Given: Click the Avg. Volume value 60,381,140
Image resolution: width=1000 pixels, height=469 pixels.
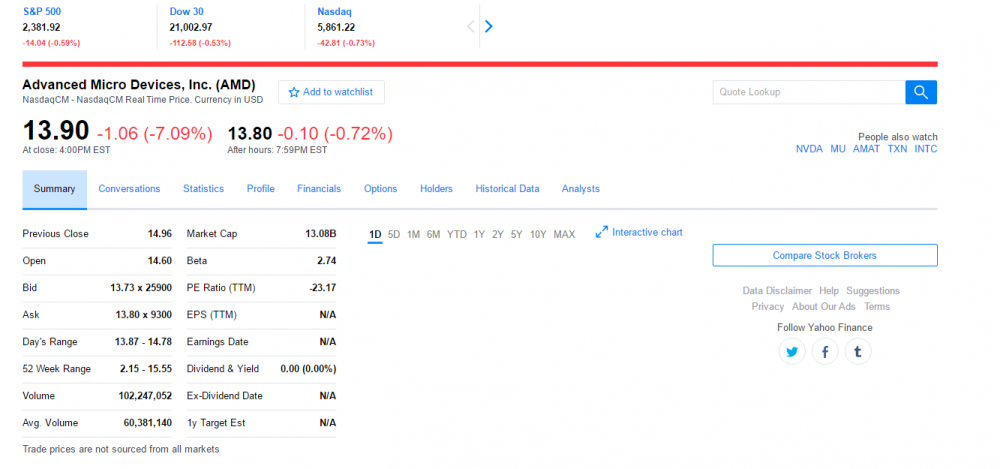Looking at the screenshot, I should (148, 422).
